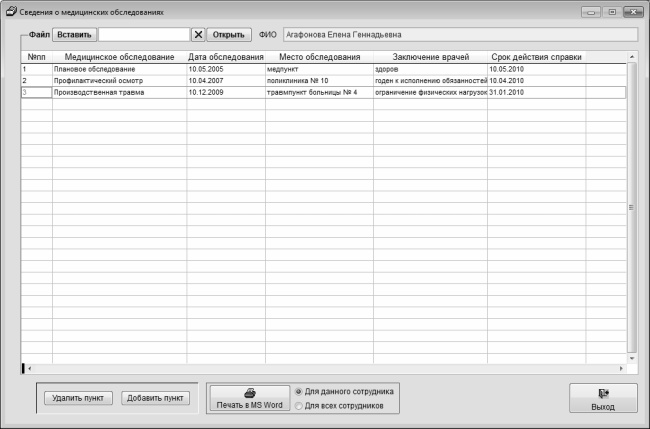
Task: Click vertical scrollbar down arrow
Action: click(x=631, y=358)
